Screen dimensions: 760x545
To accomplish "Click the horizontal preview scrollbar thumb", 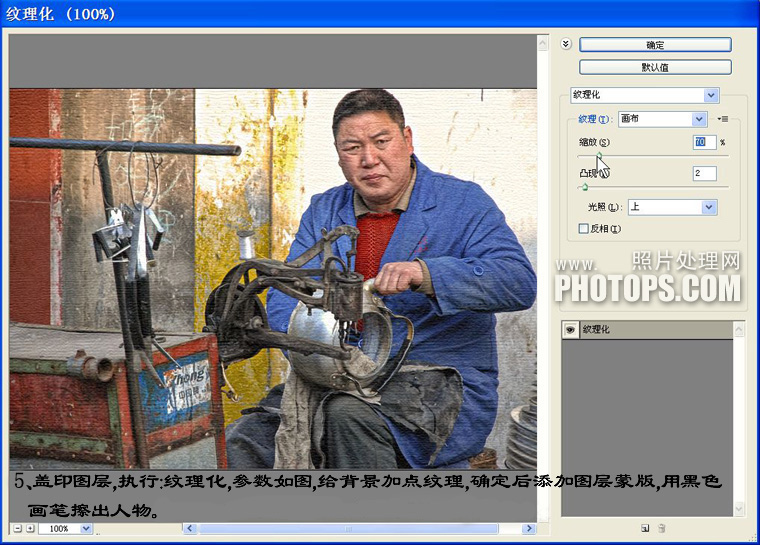I will pyautogui.click(x=348, y=529).
